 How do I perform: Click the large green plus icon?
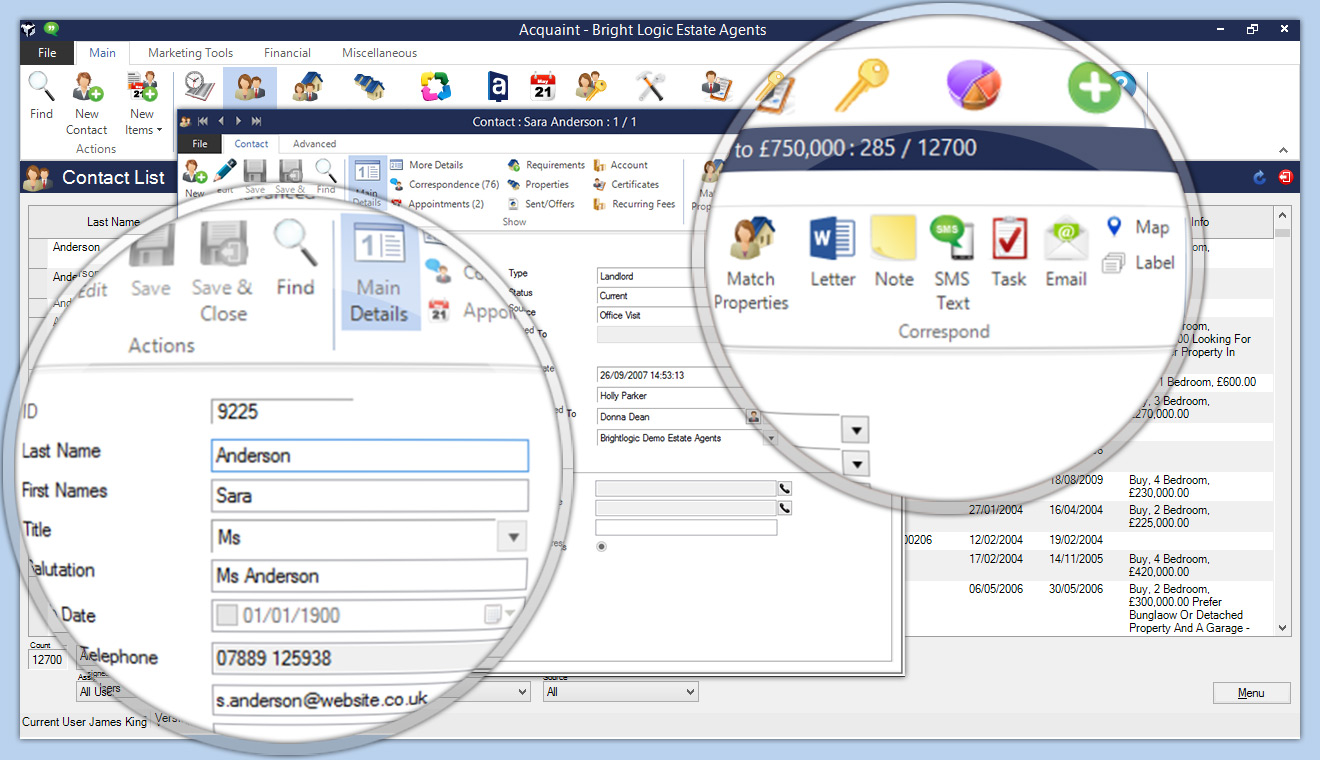tap(1095, 88)
